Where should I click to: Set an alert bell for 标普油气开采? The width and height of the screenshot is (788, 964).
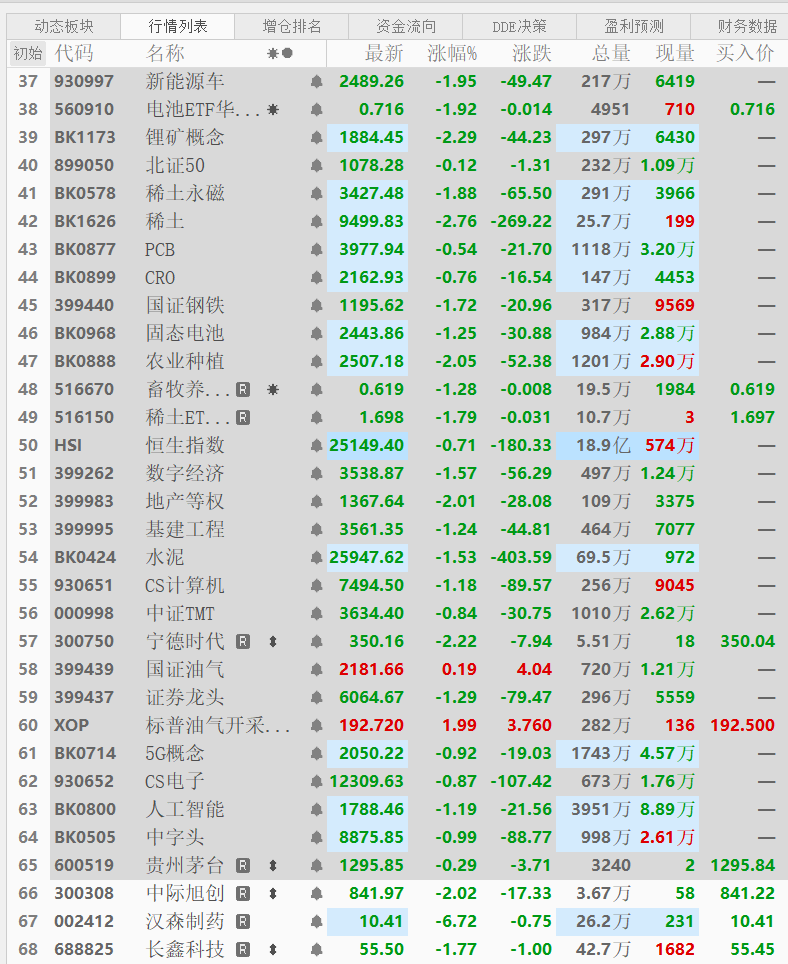pos(317,725)
